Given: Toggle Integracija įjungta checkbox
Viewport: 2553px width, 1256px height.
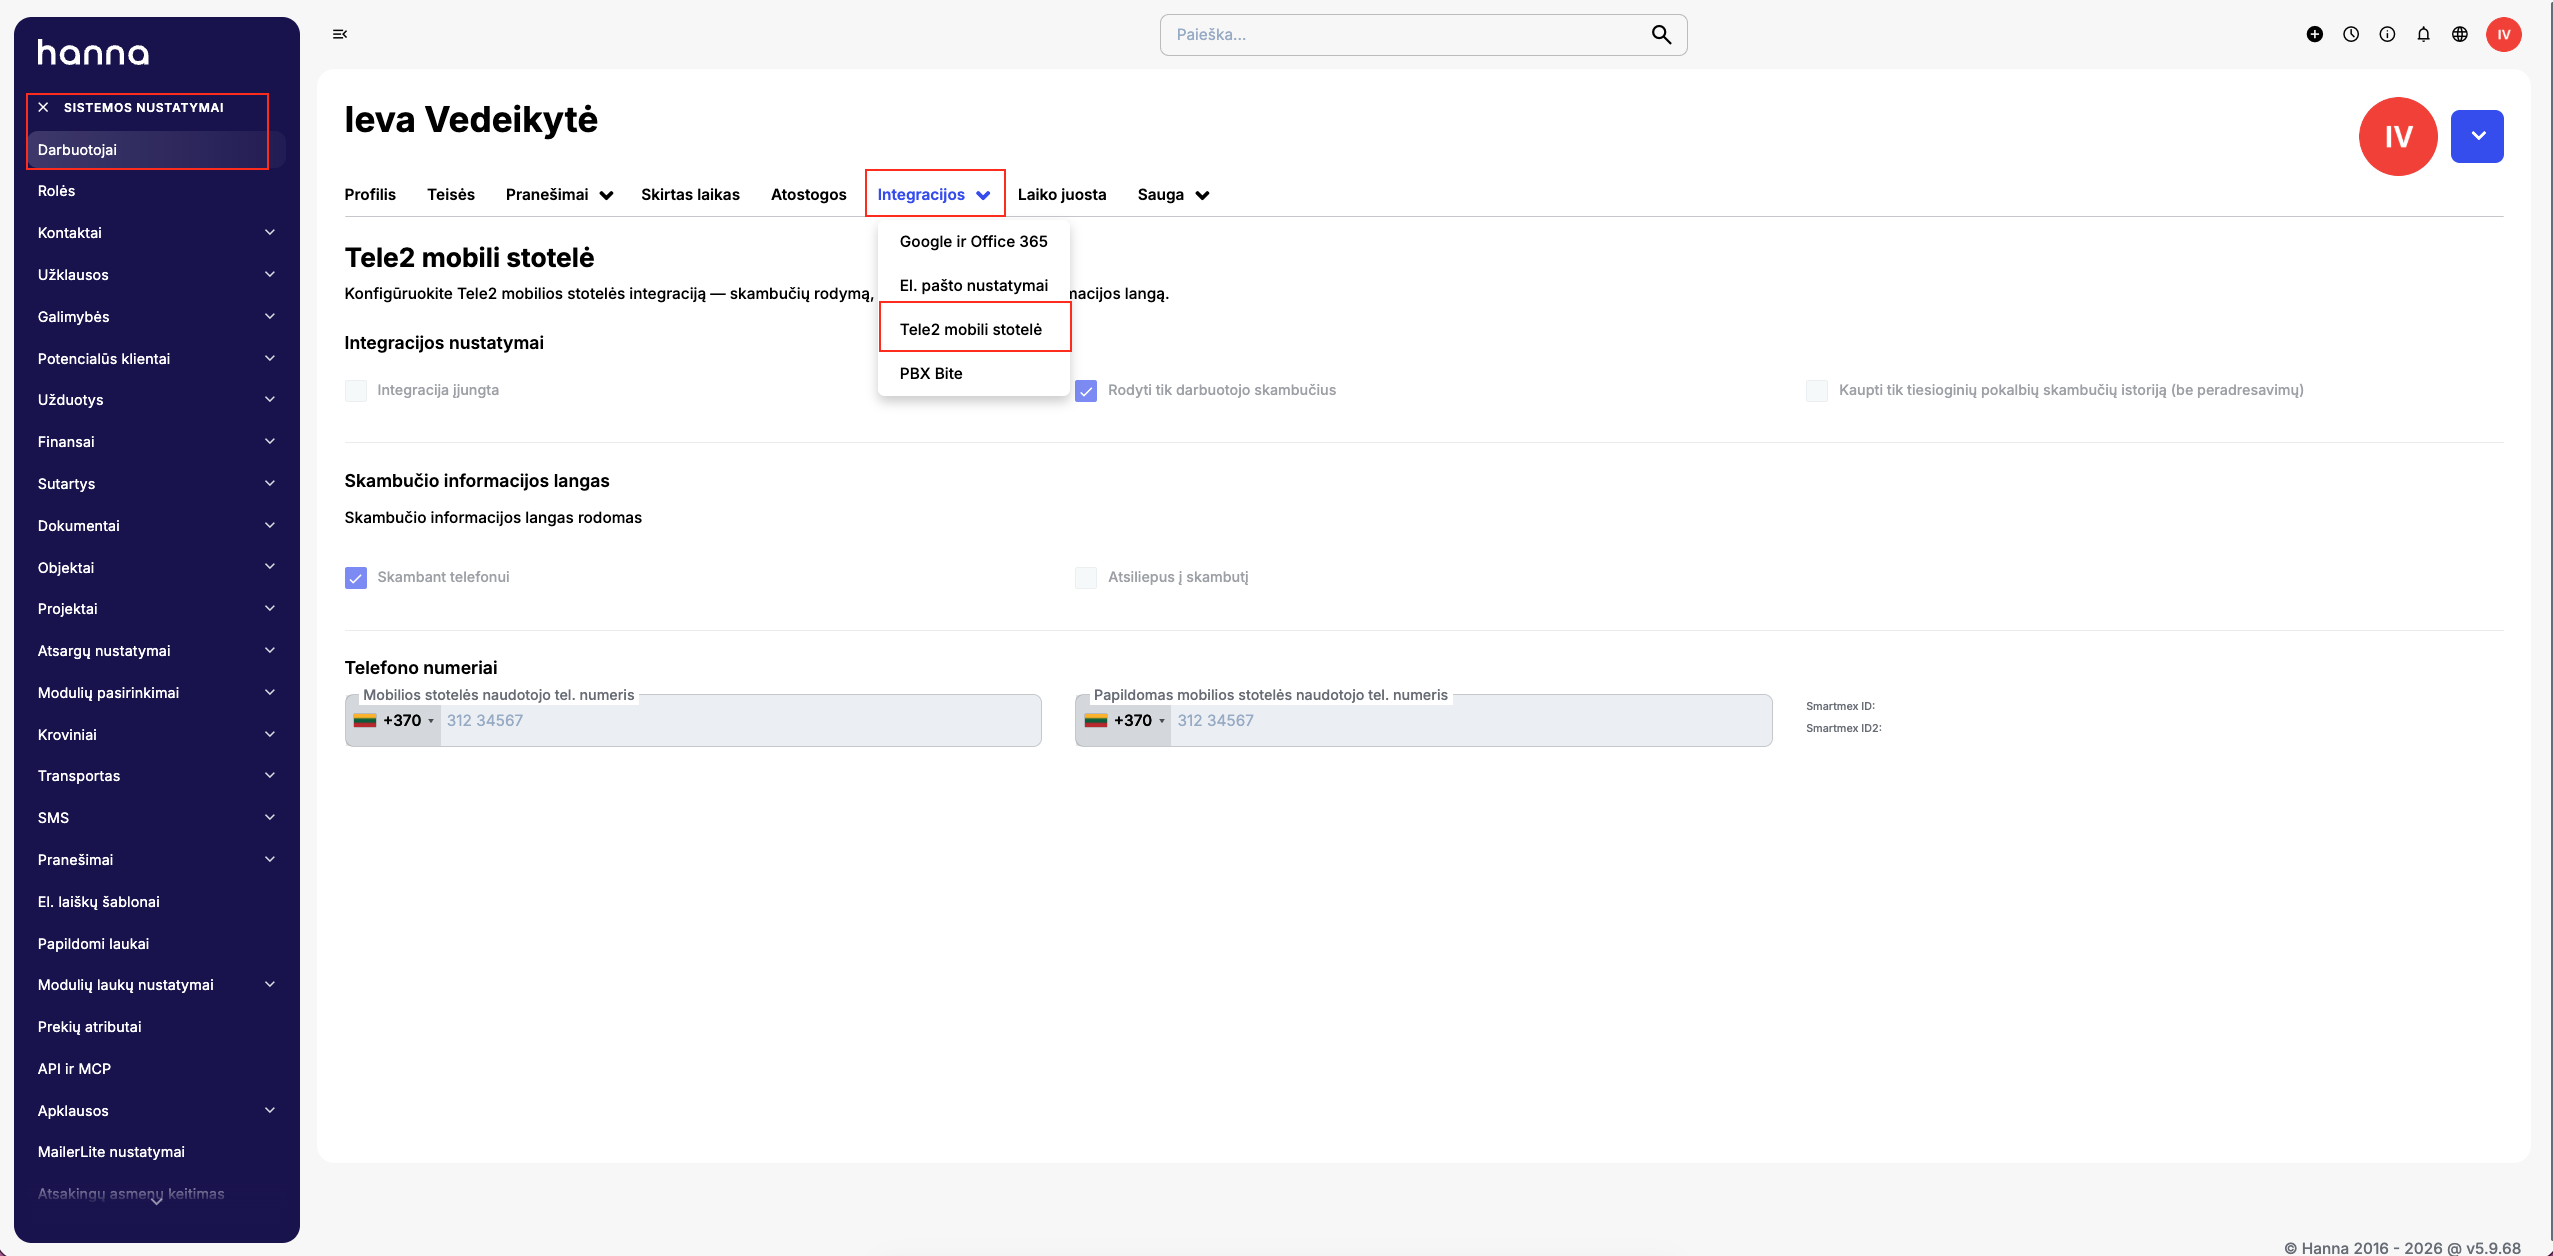Looking at the screenshot, I should coord(356,390).
